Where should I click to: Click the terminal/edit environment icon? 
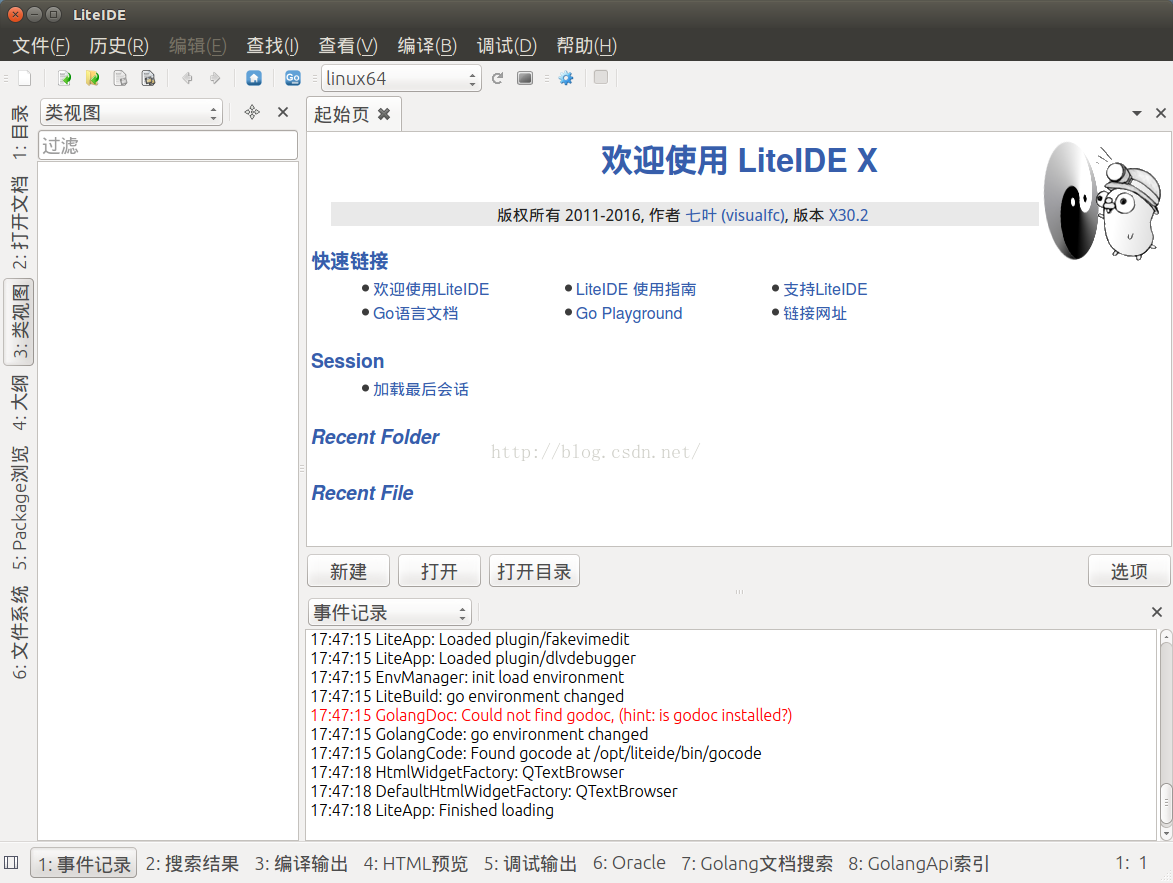(x=525, y=78)
